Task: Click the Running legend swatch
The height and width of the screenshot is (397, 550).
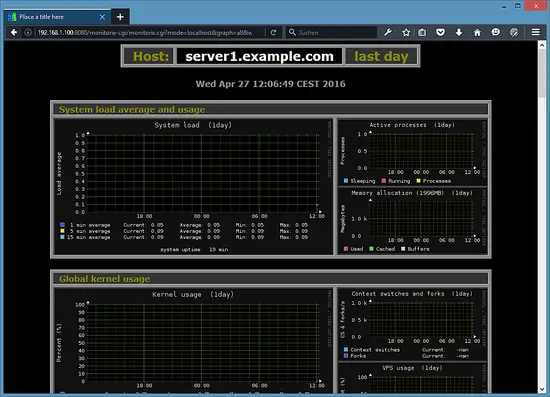Action: click(383, 181)
